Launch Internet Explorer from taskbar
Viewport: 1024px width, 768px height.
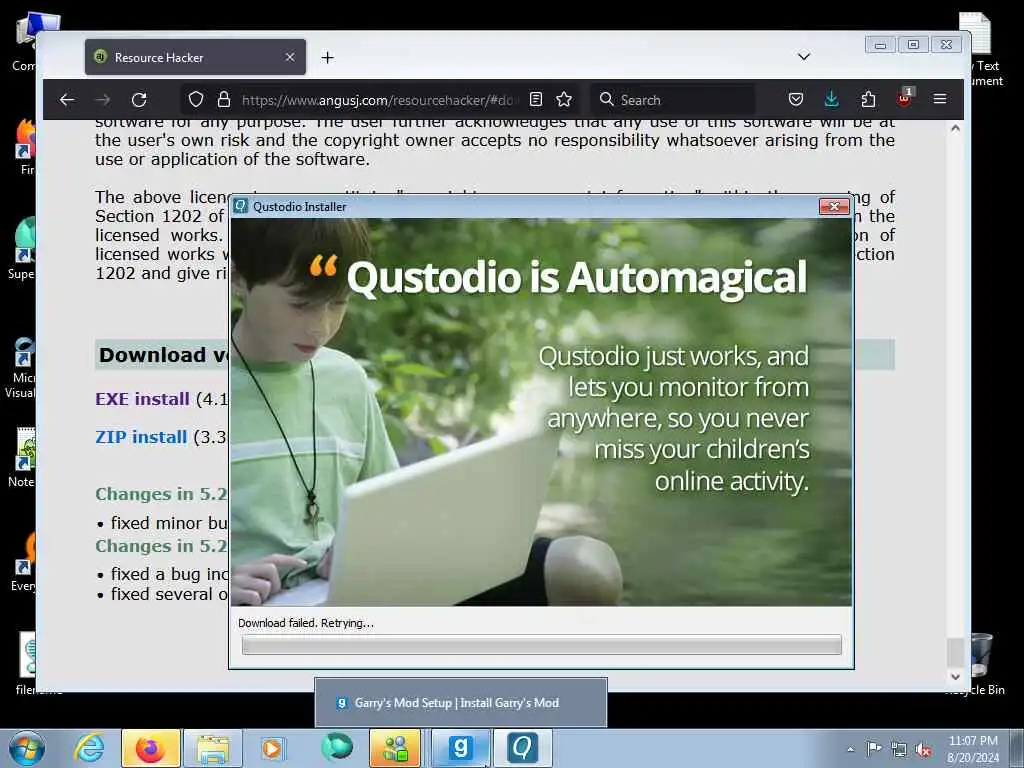89,748
